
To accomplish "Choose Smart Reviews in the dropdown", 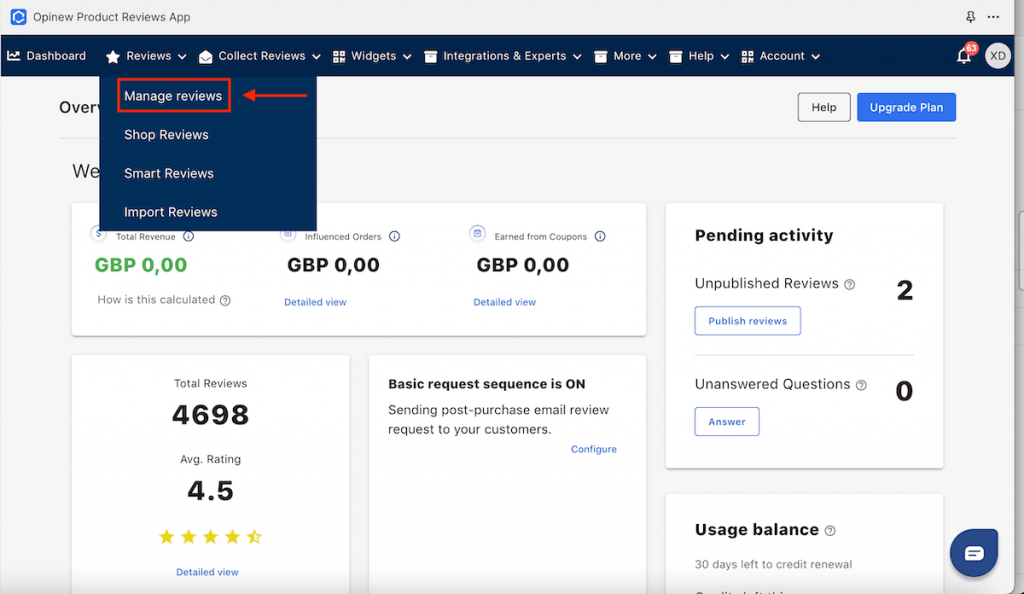I will point(169,173).
